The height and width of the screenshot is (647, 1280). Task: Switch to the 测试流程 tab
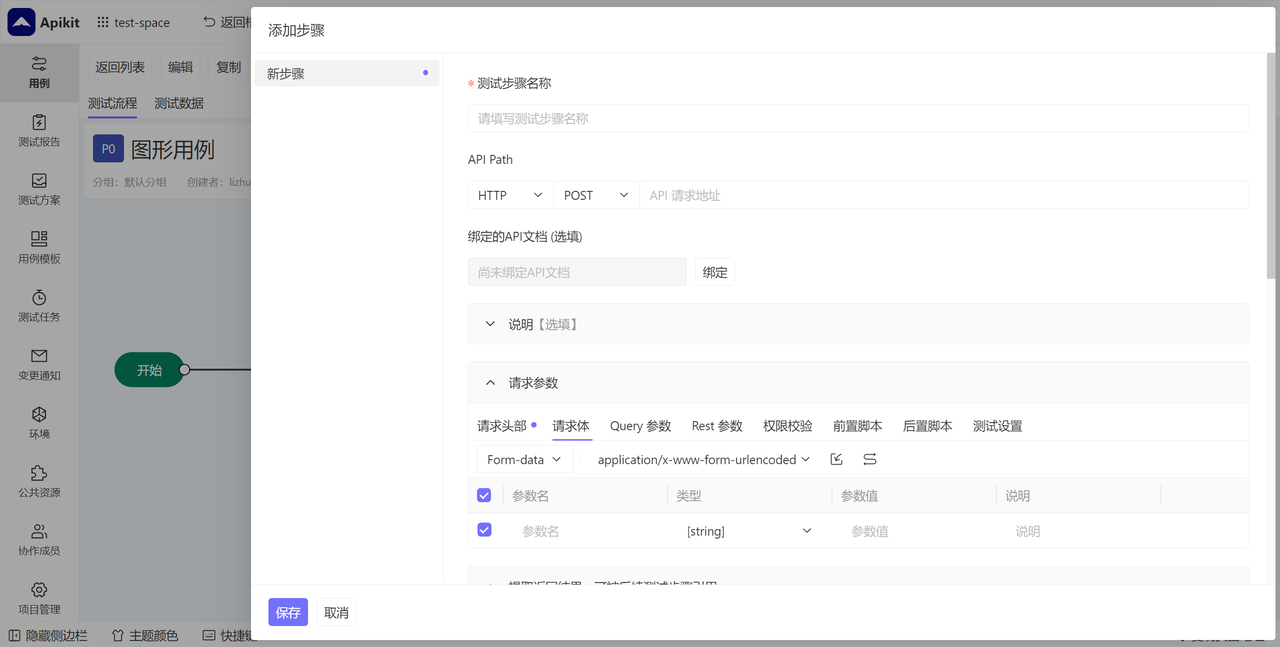[x=112, y=103]
